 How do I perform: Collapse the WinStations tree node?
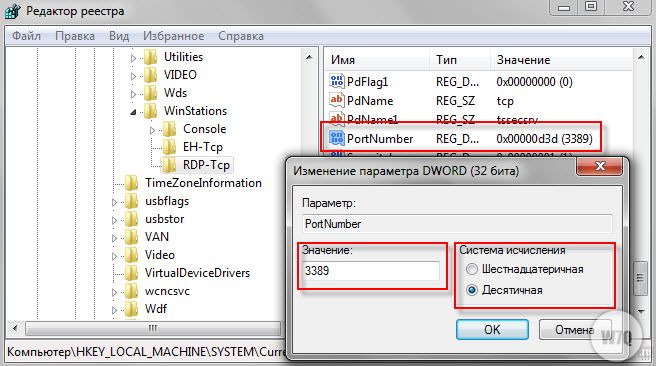(x=133, y=112)
